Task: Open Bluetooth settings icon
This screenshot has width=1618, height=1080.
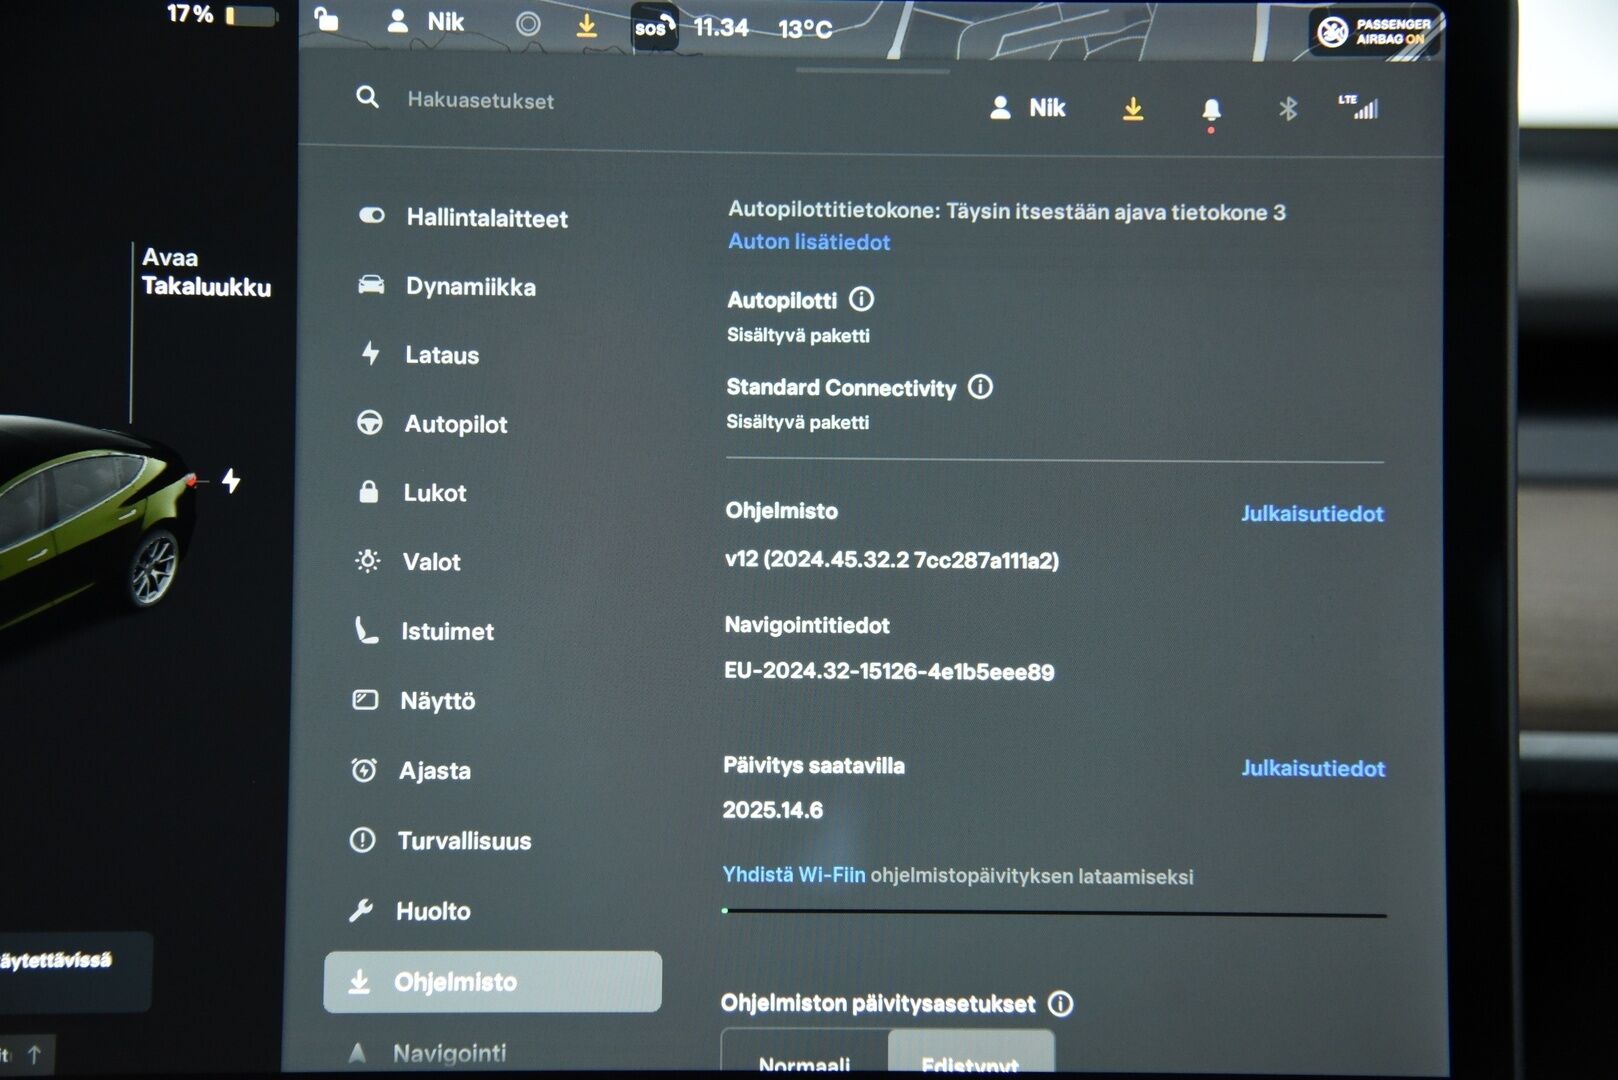Action: [x=1288, y=108]
